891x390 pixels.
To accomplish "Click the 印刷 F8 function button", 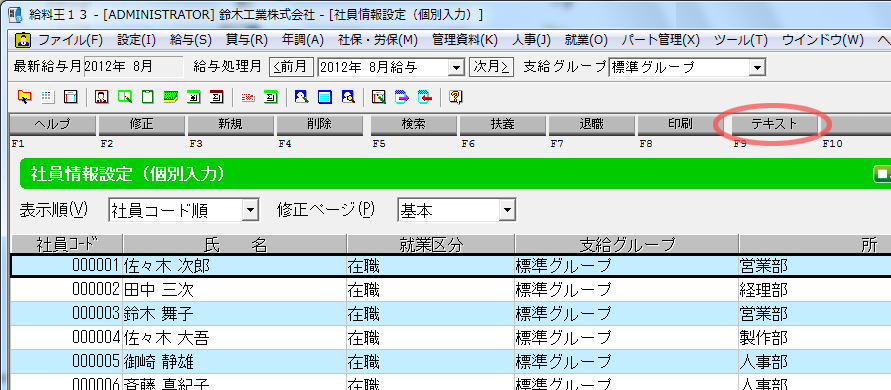I will click(x=680, y=125).
